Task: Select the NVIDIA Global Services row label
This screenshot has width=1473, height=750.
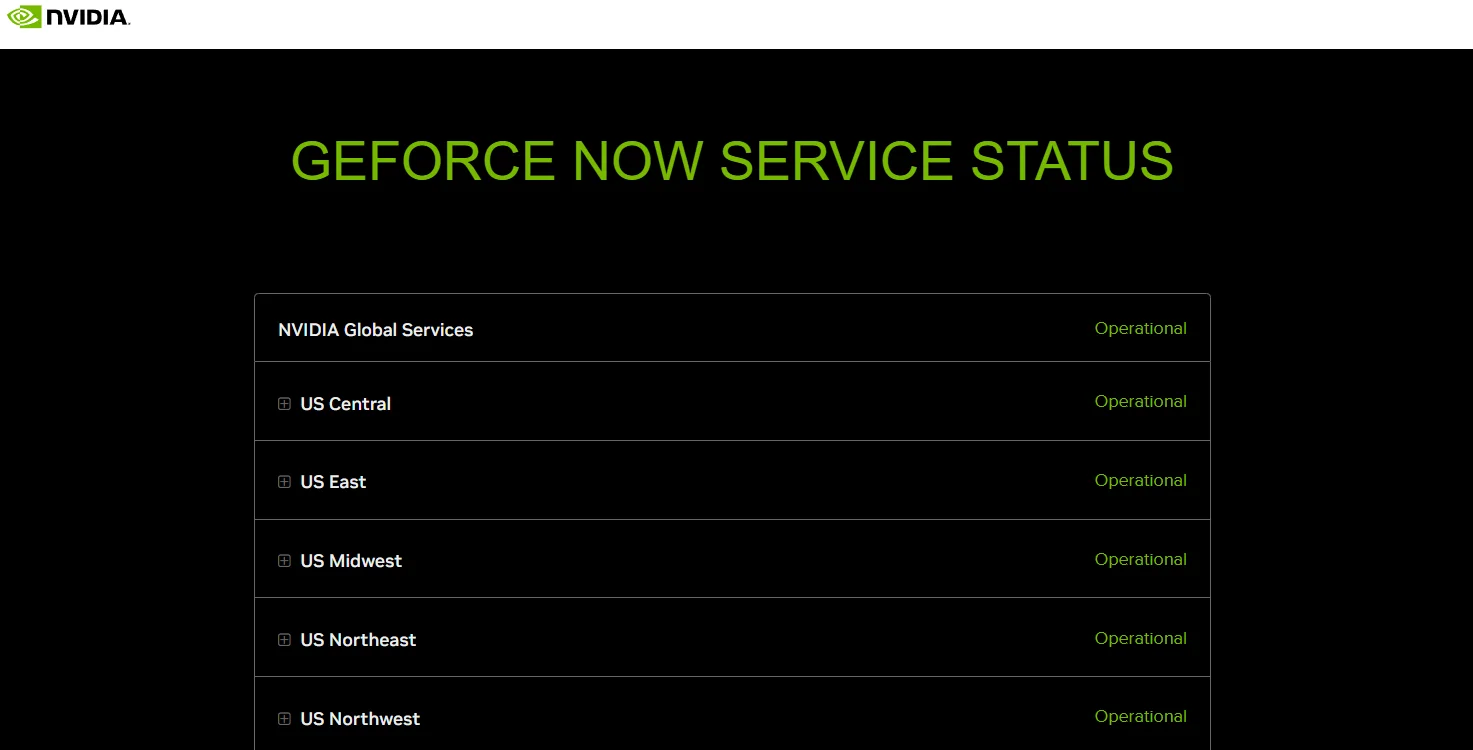Action: tap(376, 330)
